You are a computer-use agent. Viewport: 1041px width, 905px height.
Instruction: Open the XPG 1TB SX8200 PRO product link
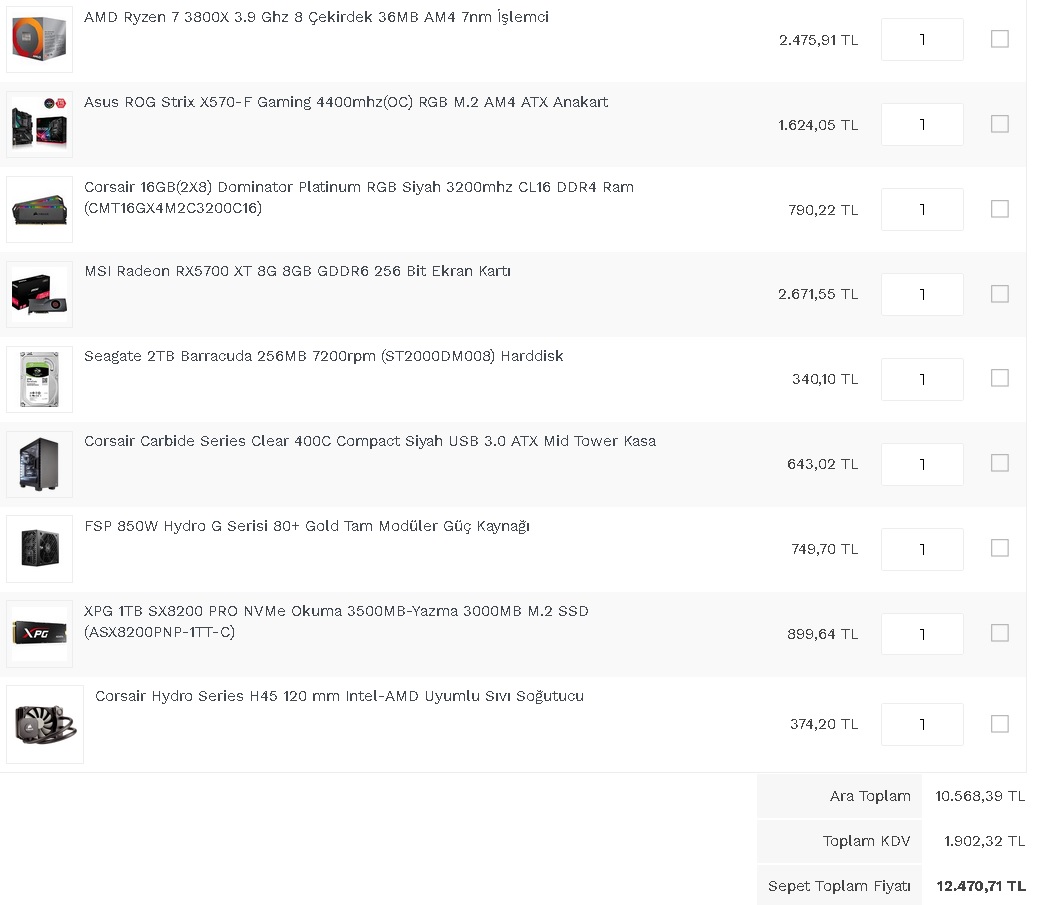336,621
